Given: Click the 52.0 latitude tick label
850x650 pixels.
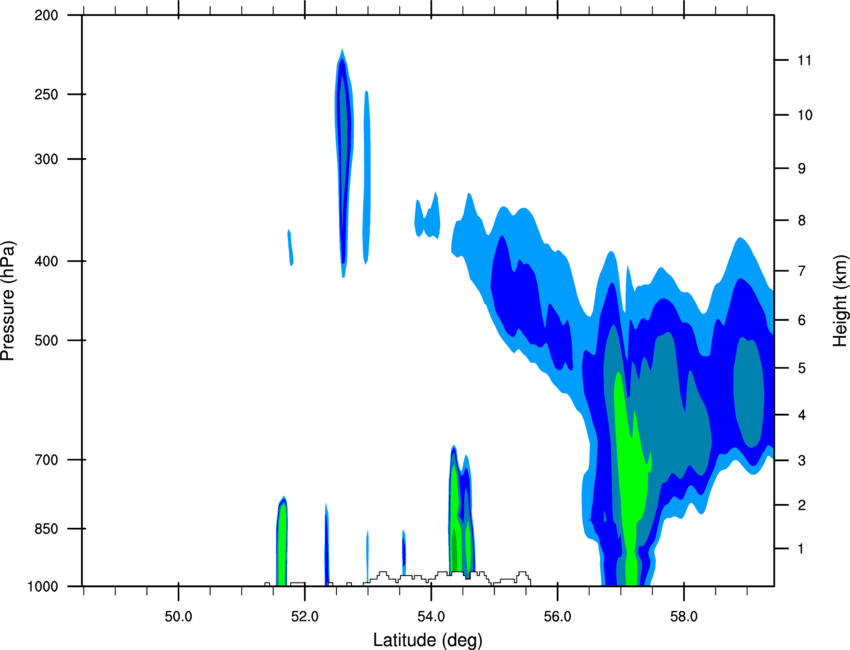Looking at the screenshot, I should tap(305, 617).
